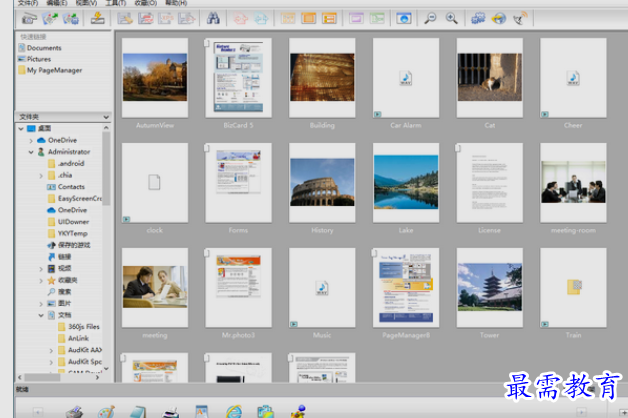Select the BizCard 5 document thumbnail
Viewport: 628px width, 418px height.
coord(238,78)
